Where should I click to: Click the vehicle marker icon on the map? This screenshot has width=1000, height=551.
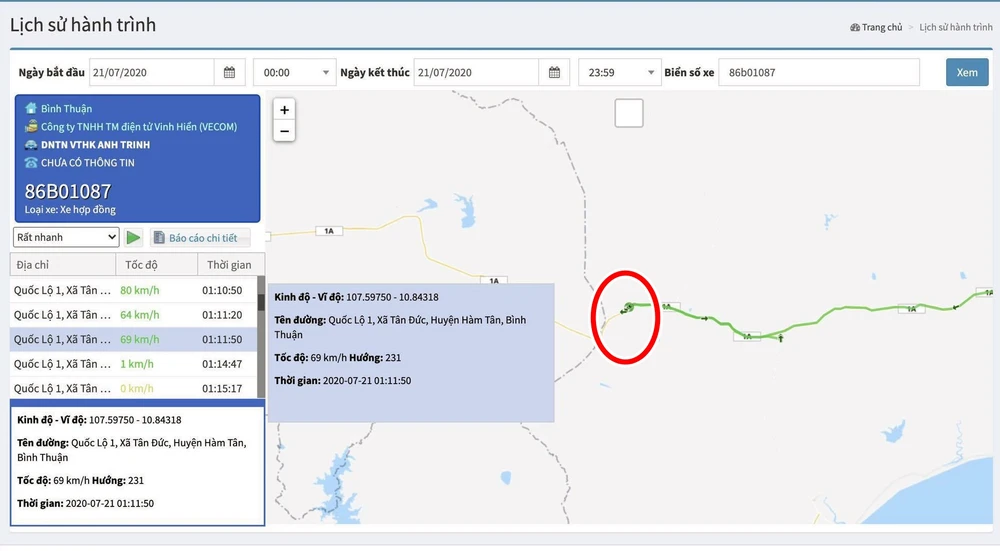pyautogui.click(x=627, y=307)
